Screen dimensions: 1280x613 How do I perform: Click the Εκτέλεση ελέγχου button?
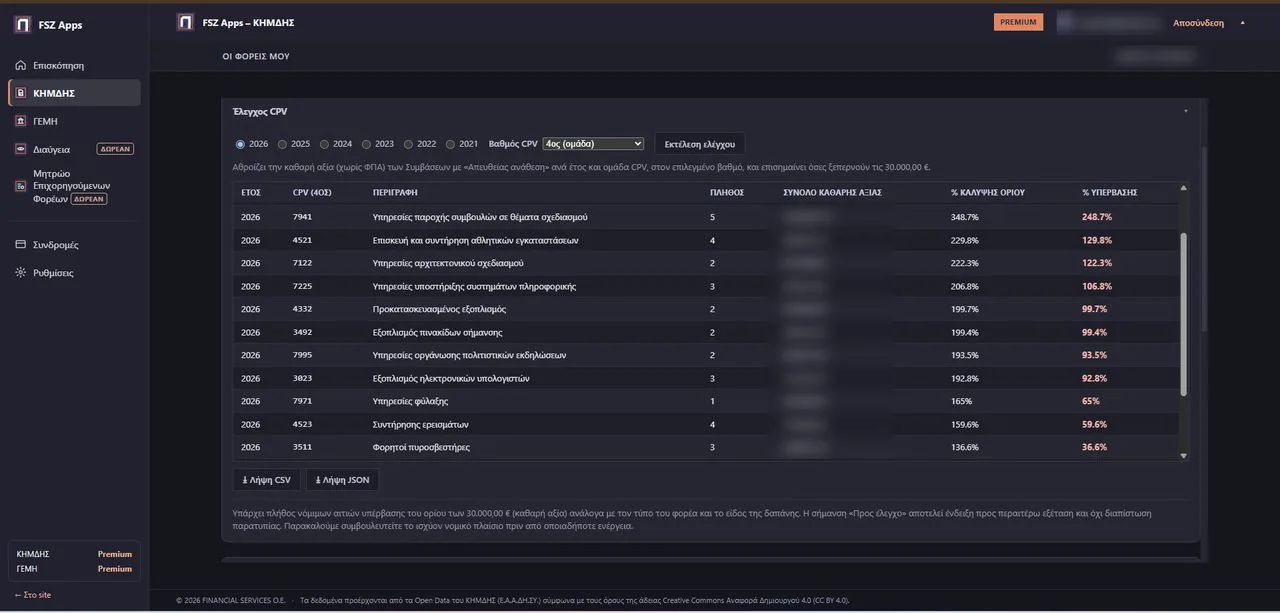[700, 144]
